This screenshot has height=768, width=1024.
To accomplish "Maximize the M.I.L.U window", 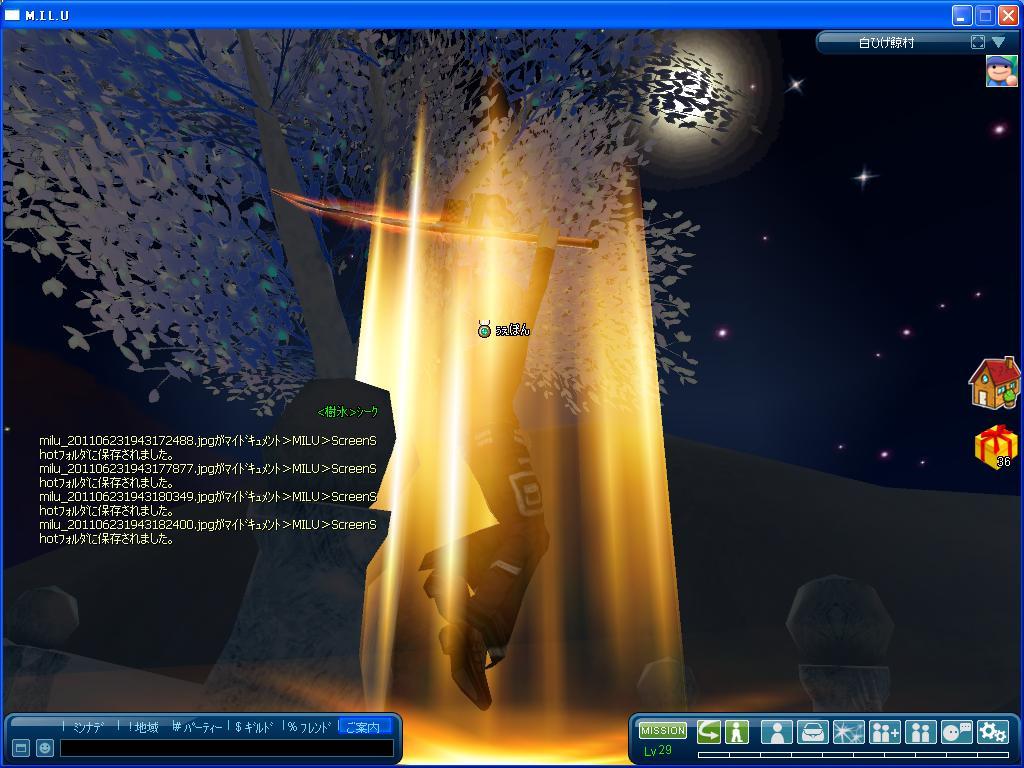I will pos(985,15).
